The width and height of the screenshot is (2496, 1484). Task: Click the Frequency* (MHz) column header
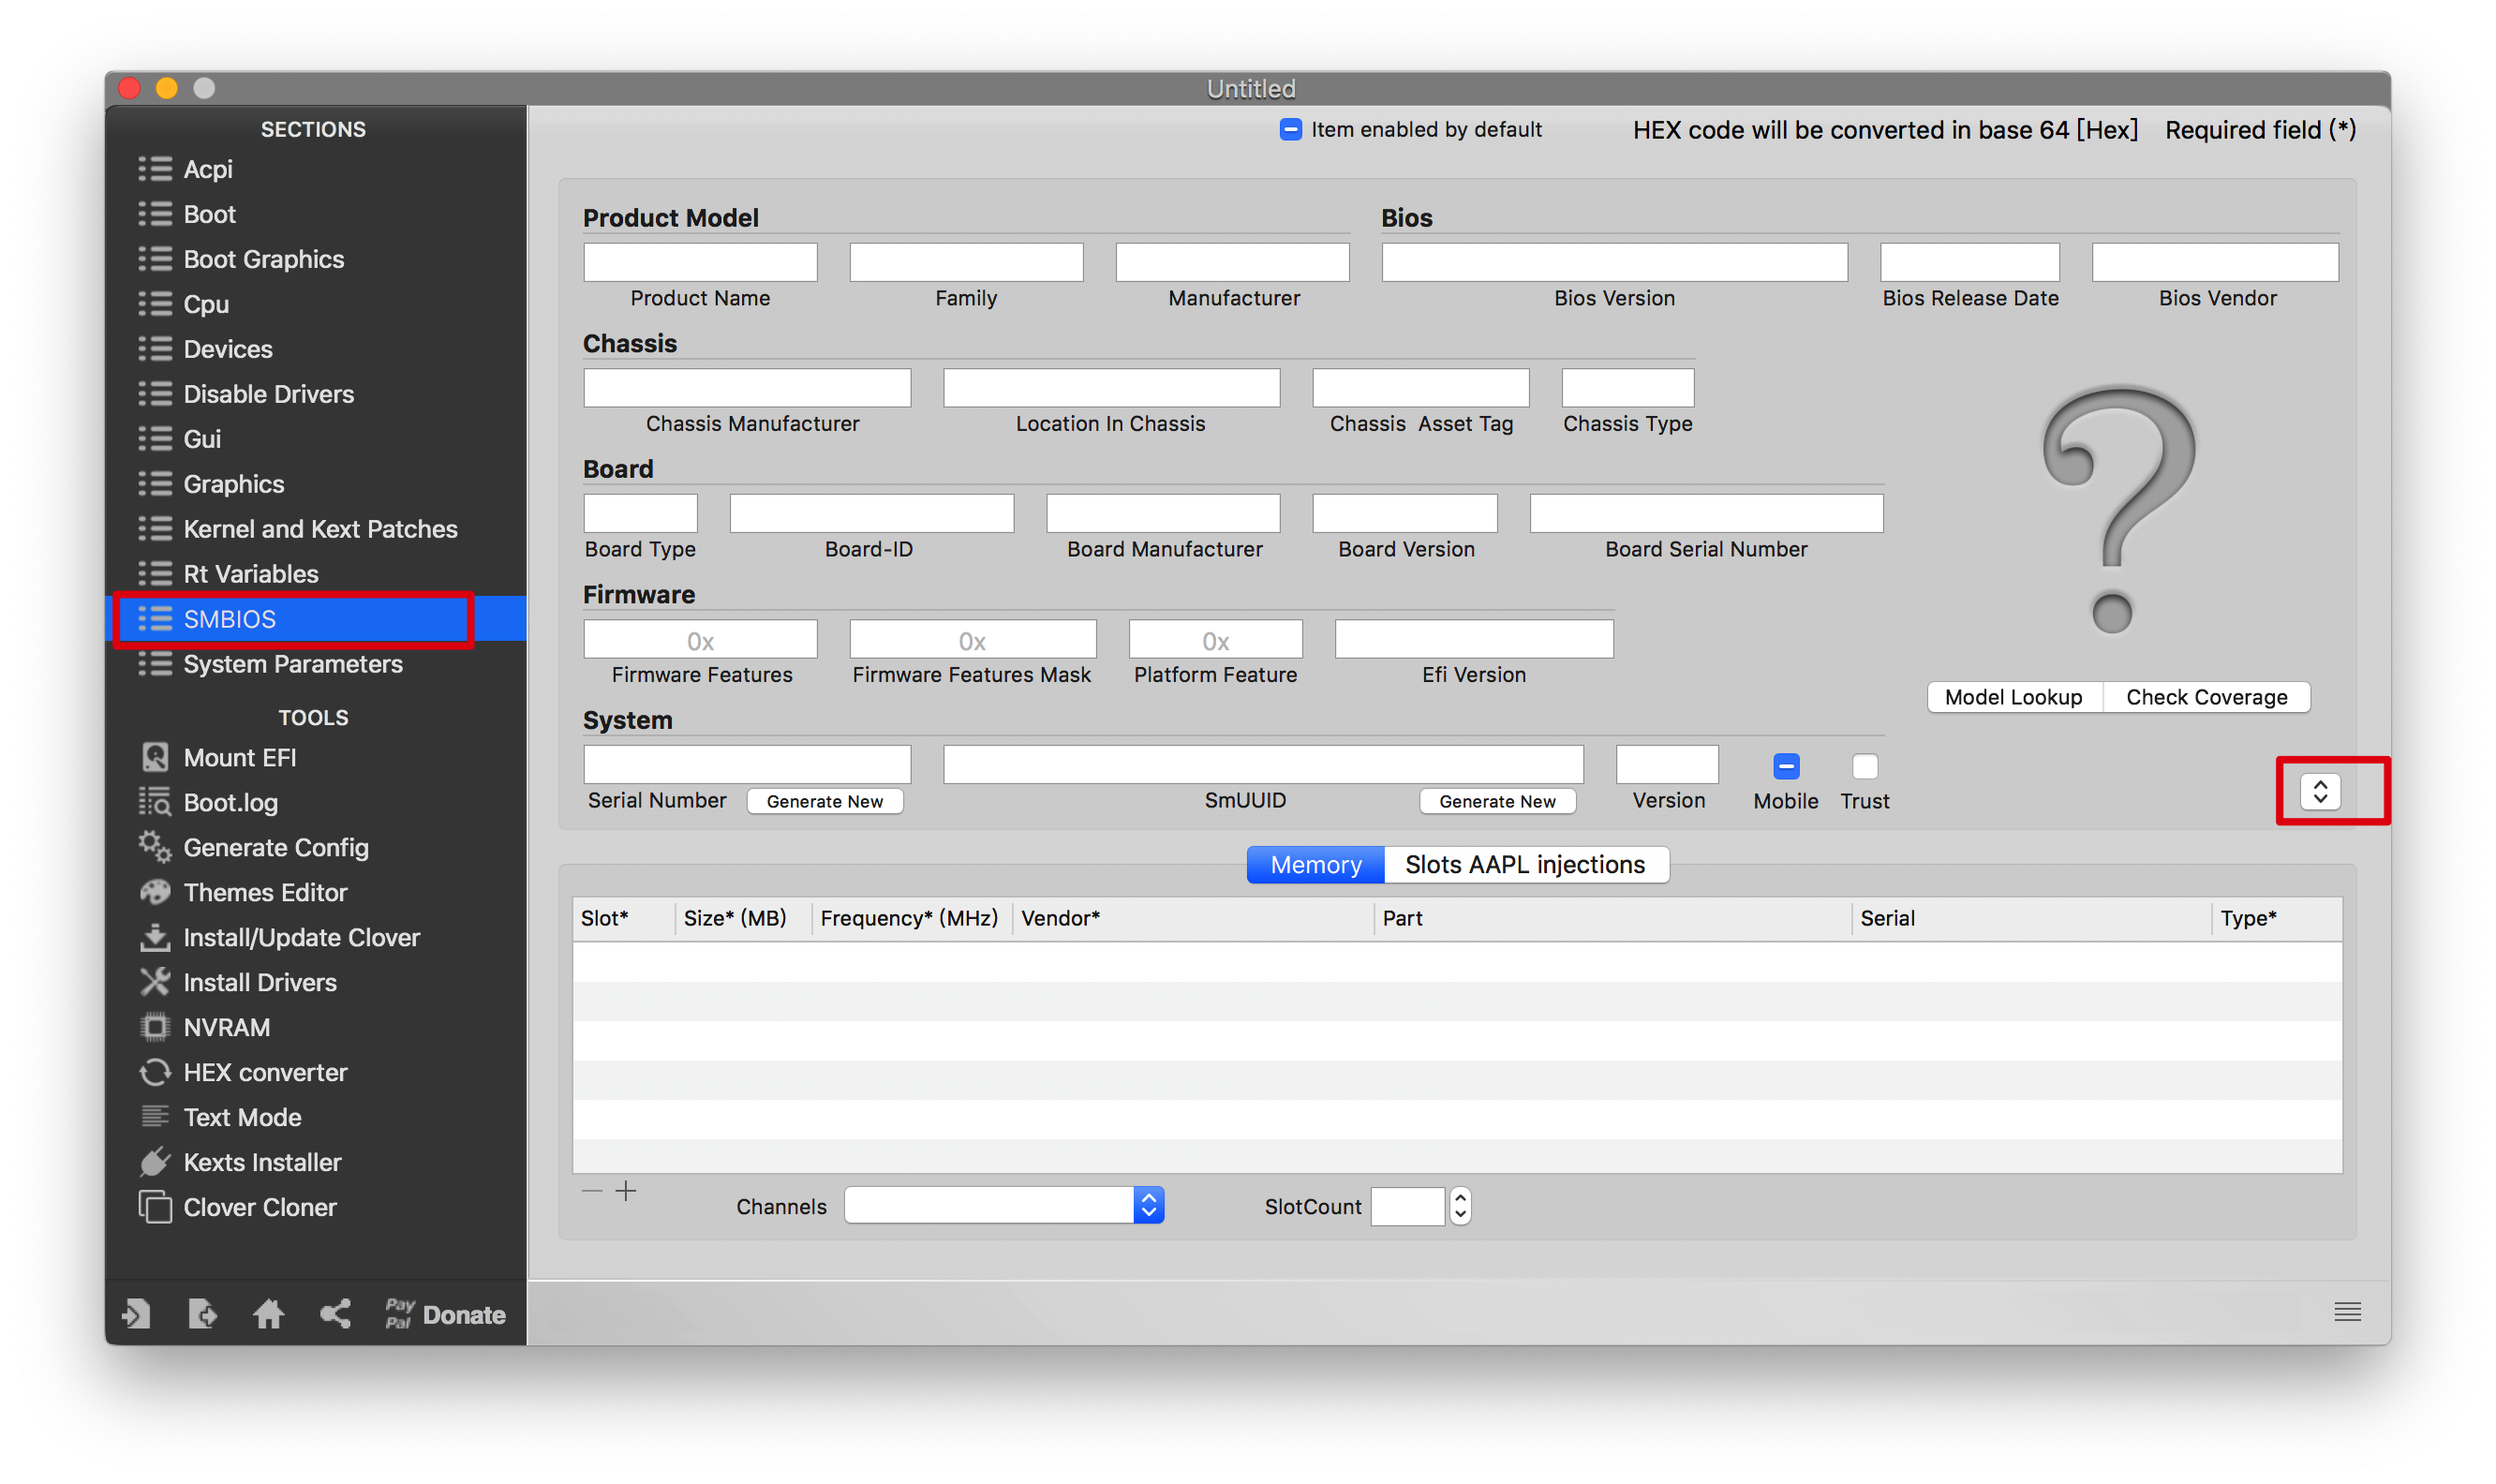(911, 918)
